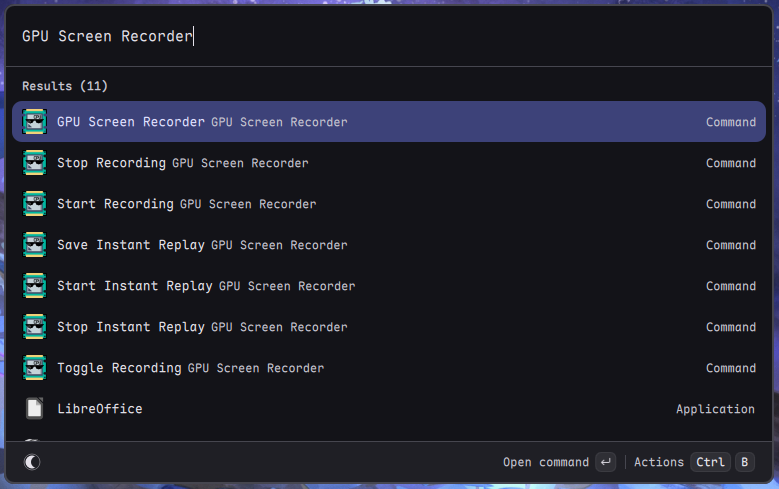Click Command label on Save Instant Replay row
Image resolution: width=779 pixels, height=489 pixels.
pos(731,245)
